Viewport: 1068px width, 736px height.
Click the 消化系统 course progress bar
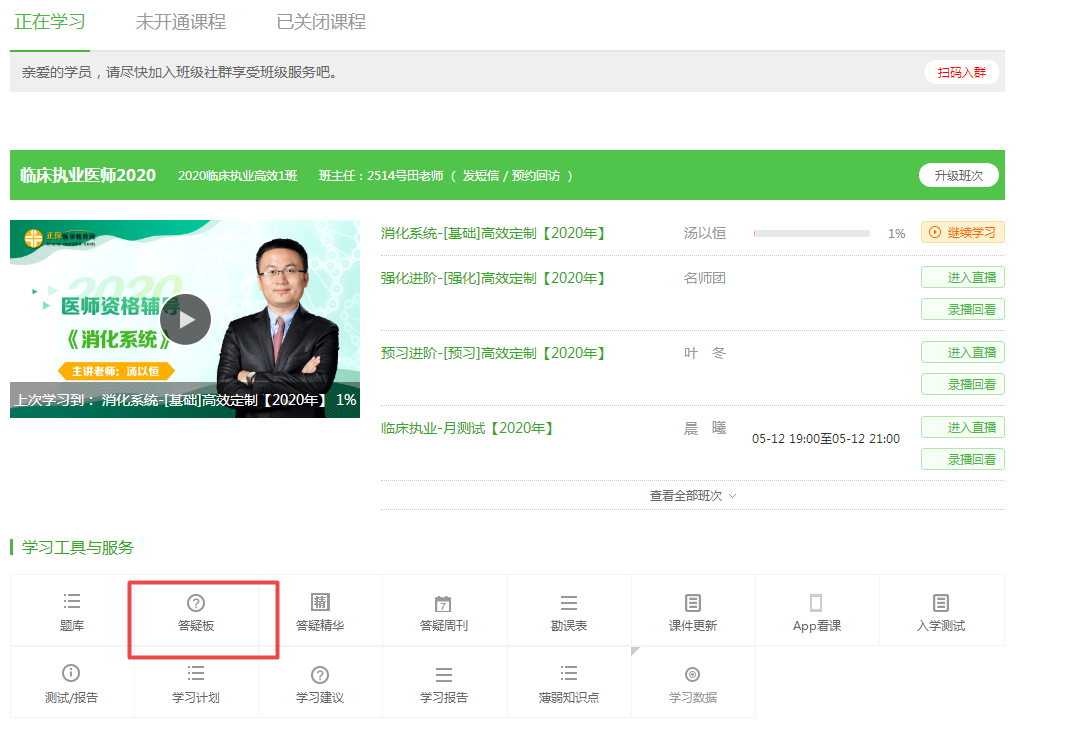811,233
